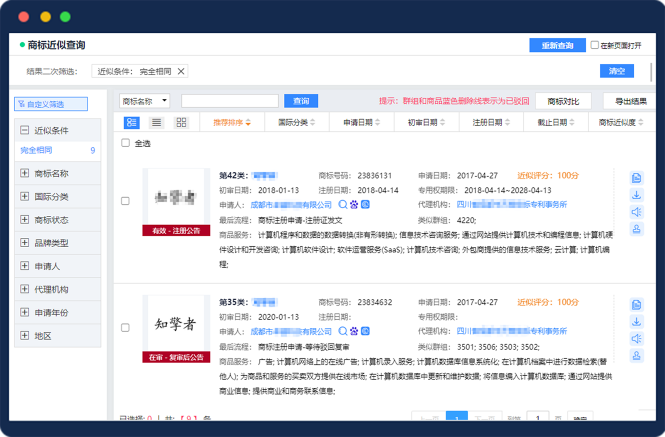665x437 pixels.
Task: Click blue square icon beside applicant in class 42 row
Action: [365, 204]
